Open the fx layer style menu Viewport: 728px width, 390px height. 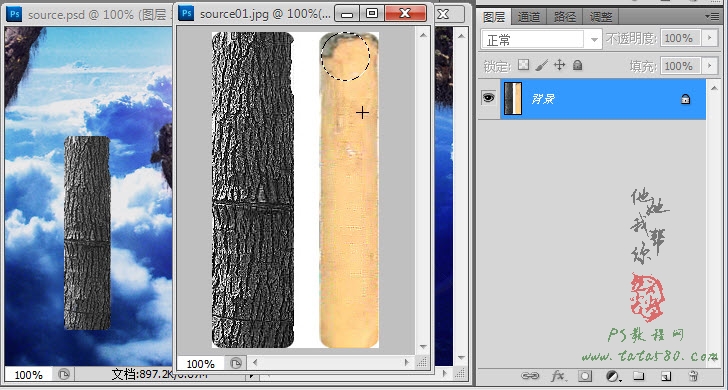pyautogui.click(x=558, y=375)
